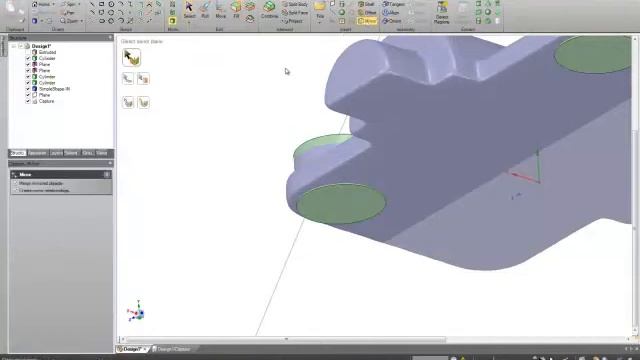Click the Select Mirror Plane tool guide
Viewport: 640px width, 360px height.
pyautogui.click(x=131, y=57)
